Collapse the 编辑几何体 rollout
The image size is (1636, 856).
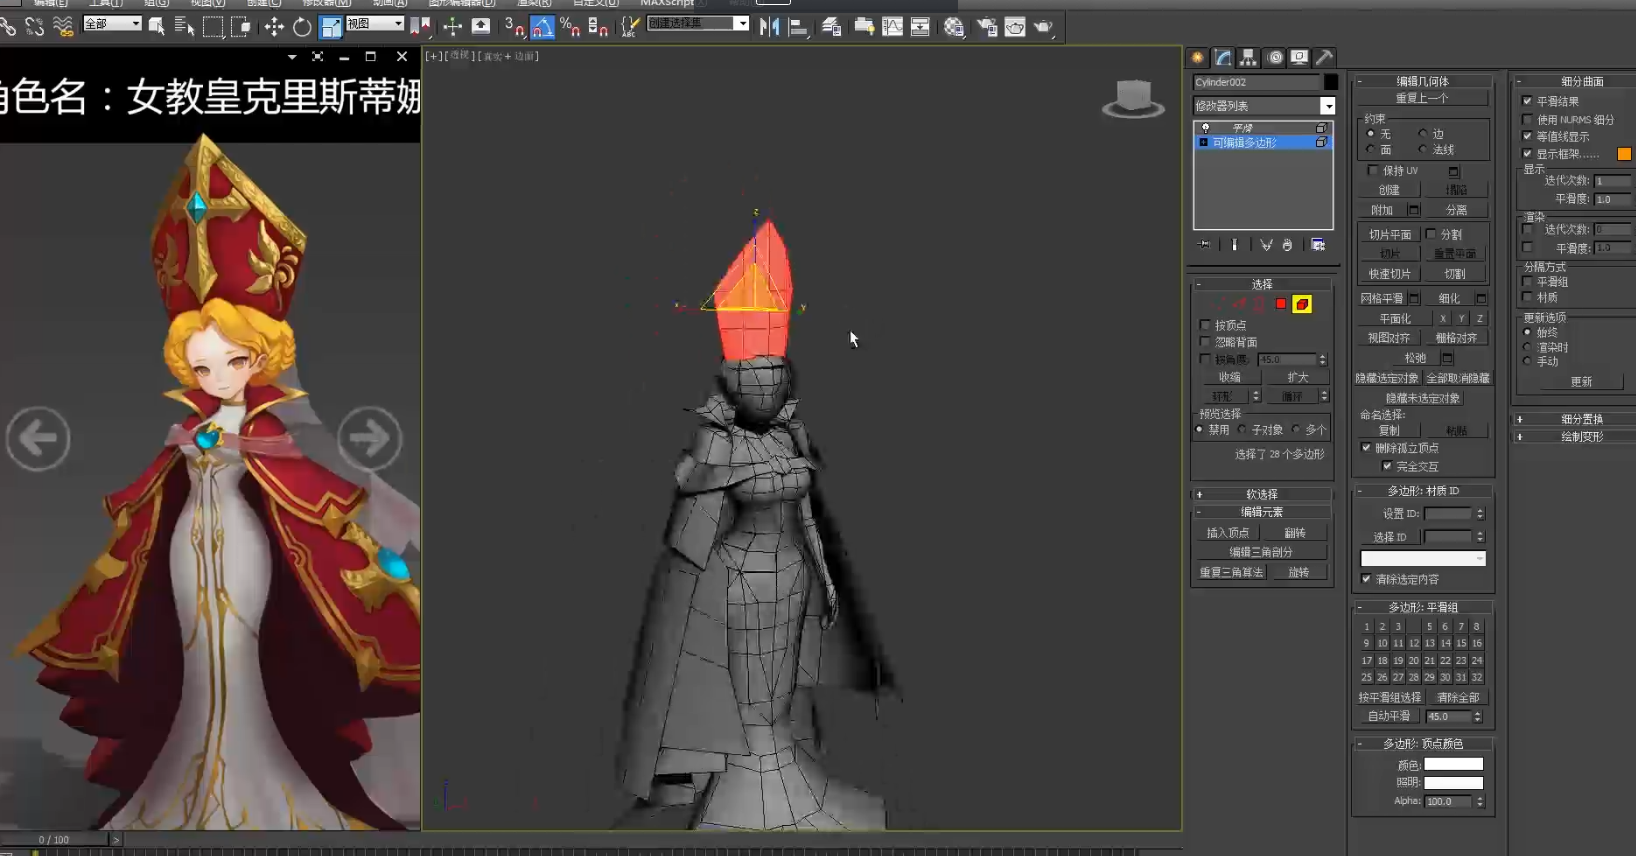1422,81
